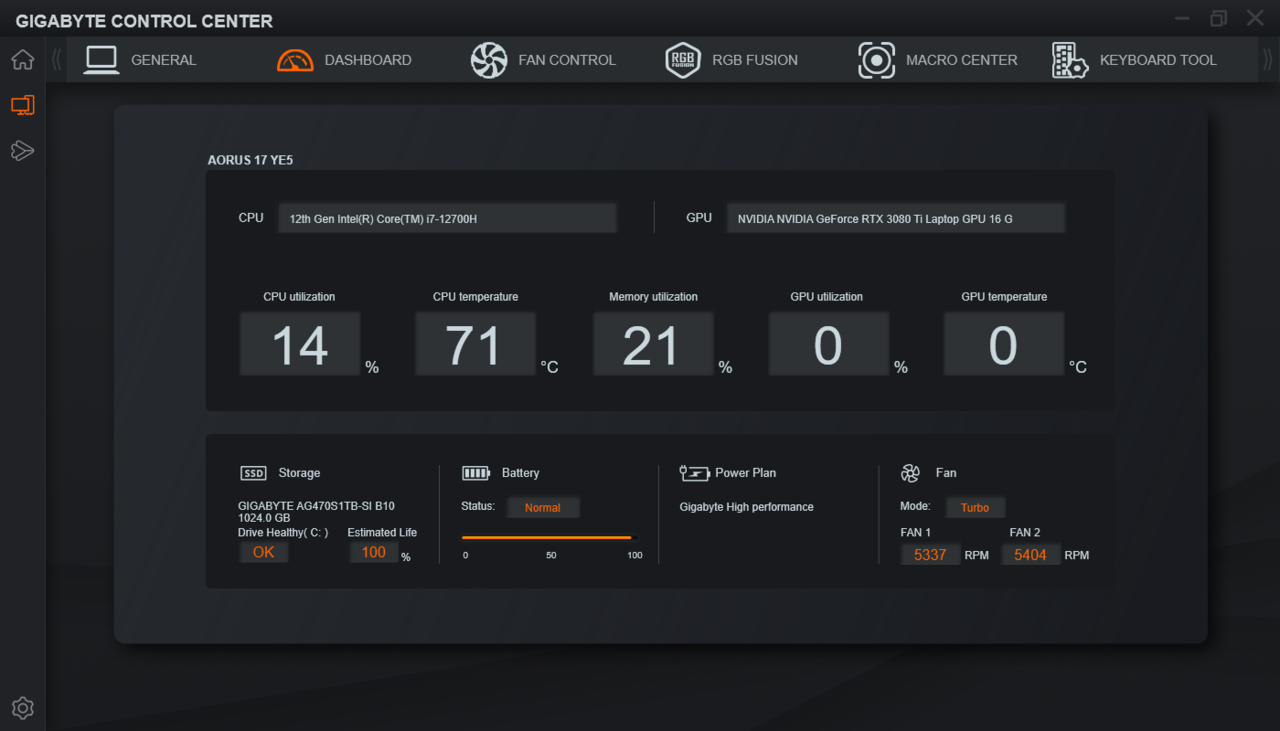The height and width of the screenshot is (731, 1280).
Task: Open the Dashboard tab label
Action: [367, 60]
